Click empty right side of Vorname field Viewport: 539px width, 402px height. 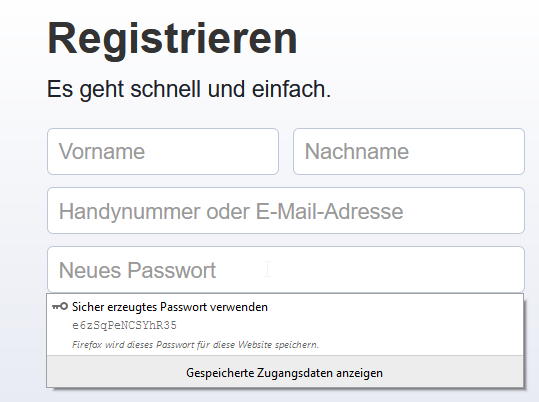tap(213, 152)
